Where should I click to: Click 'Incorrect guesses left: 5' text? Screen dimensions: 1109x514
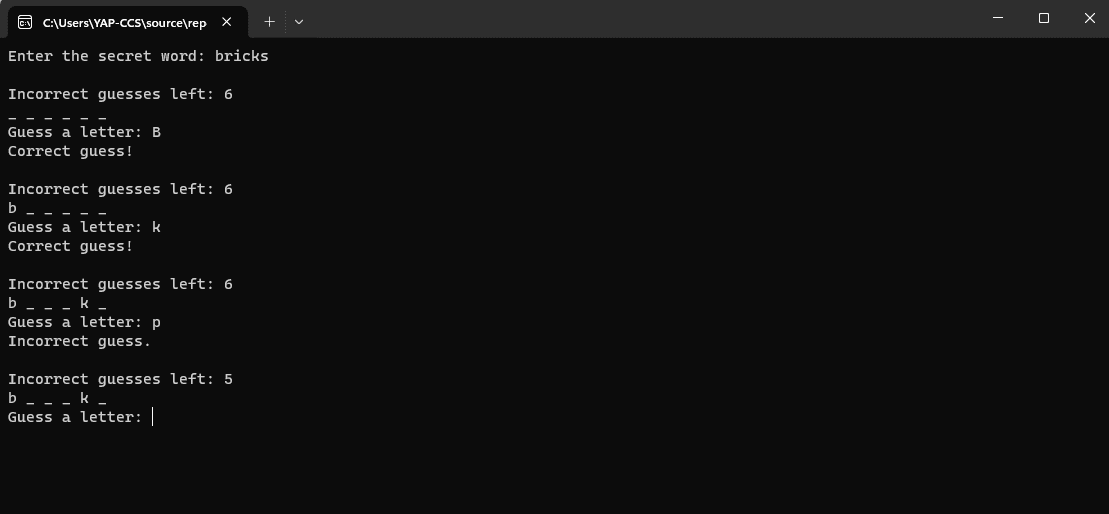(120, 379)
